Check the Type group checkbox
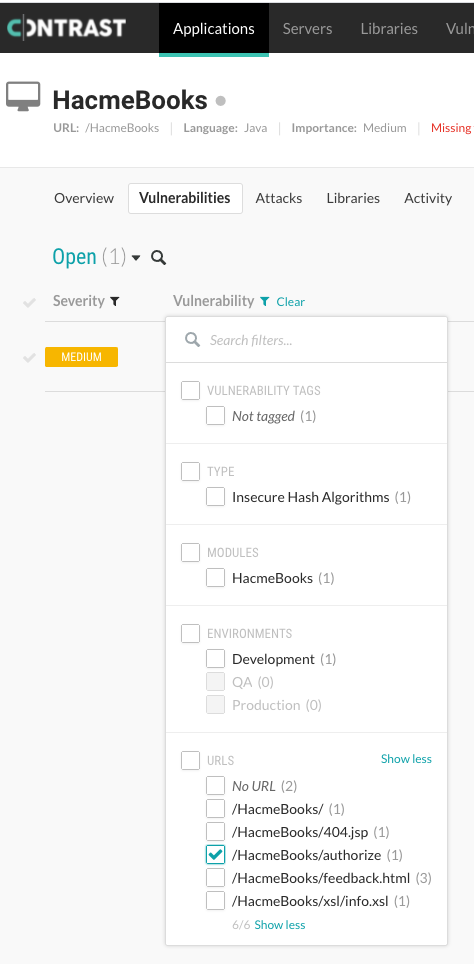The width and height of the screenshot is (474, 964). [191, 472]
